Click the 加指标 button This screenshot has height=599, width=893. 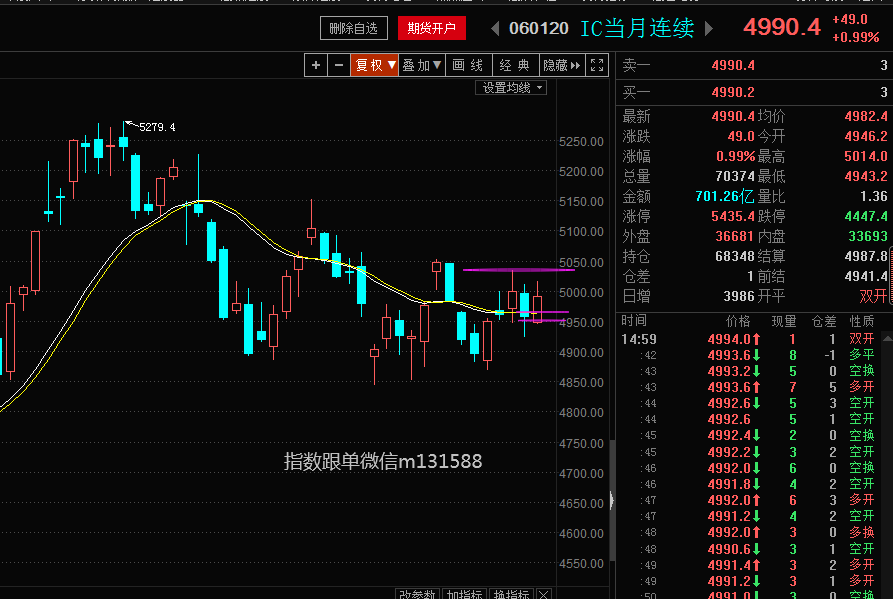click(x=465, y=594)
